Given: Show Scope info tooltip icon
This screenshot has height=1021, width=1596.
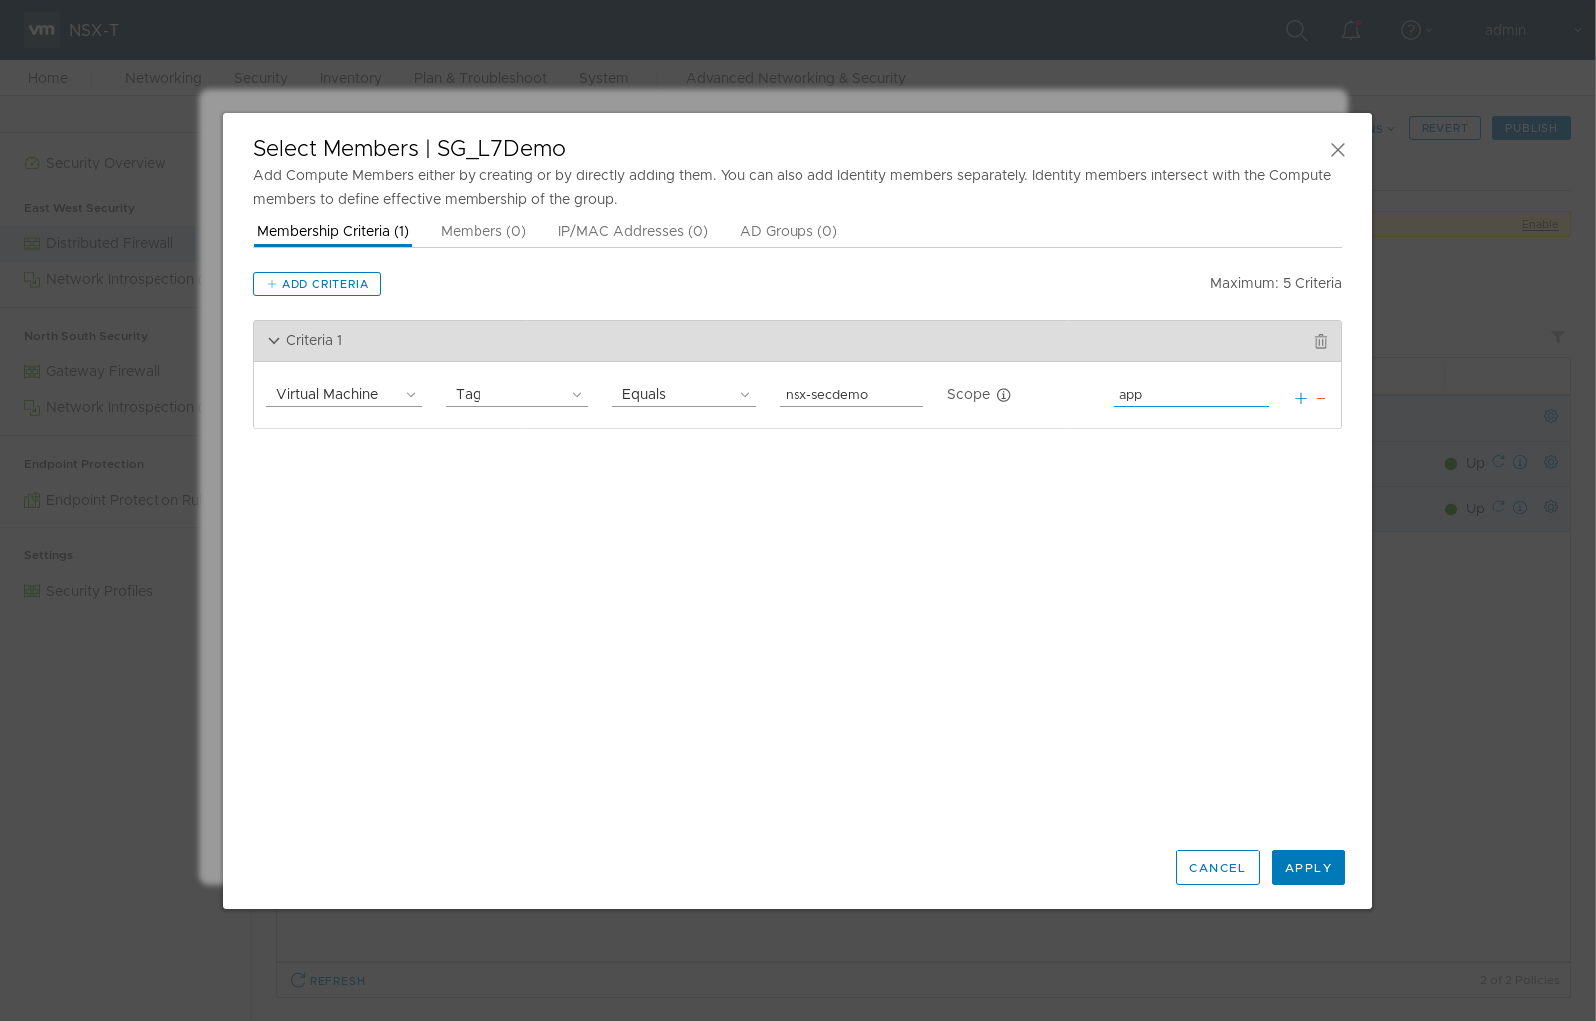Looking at the screenshot, I should click(x=1004, y=395).
